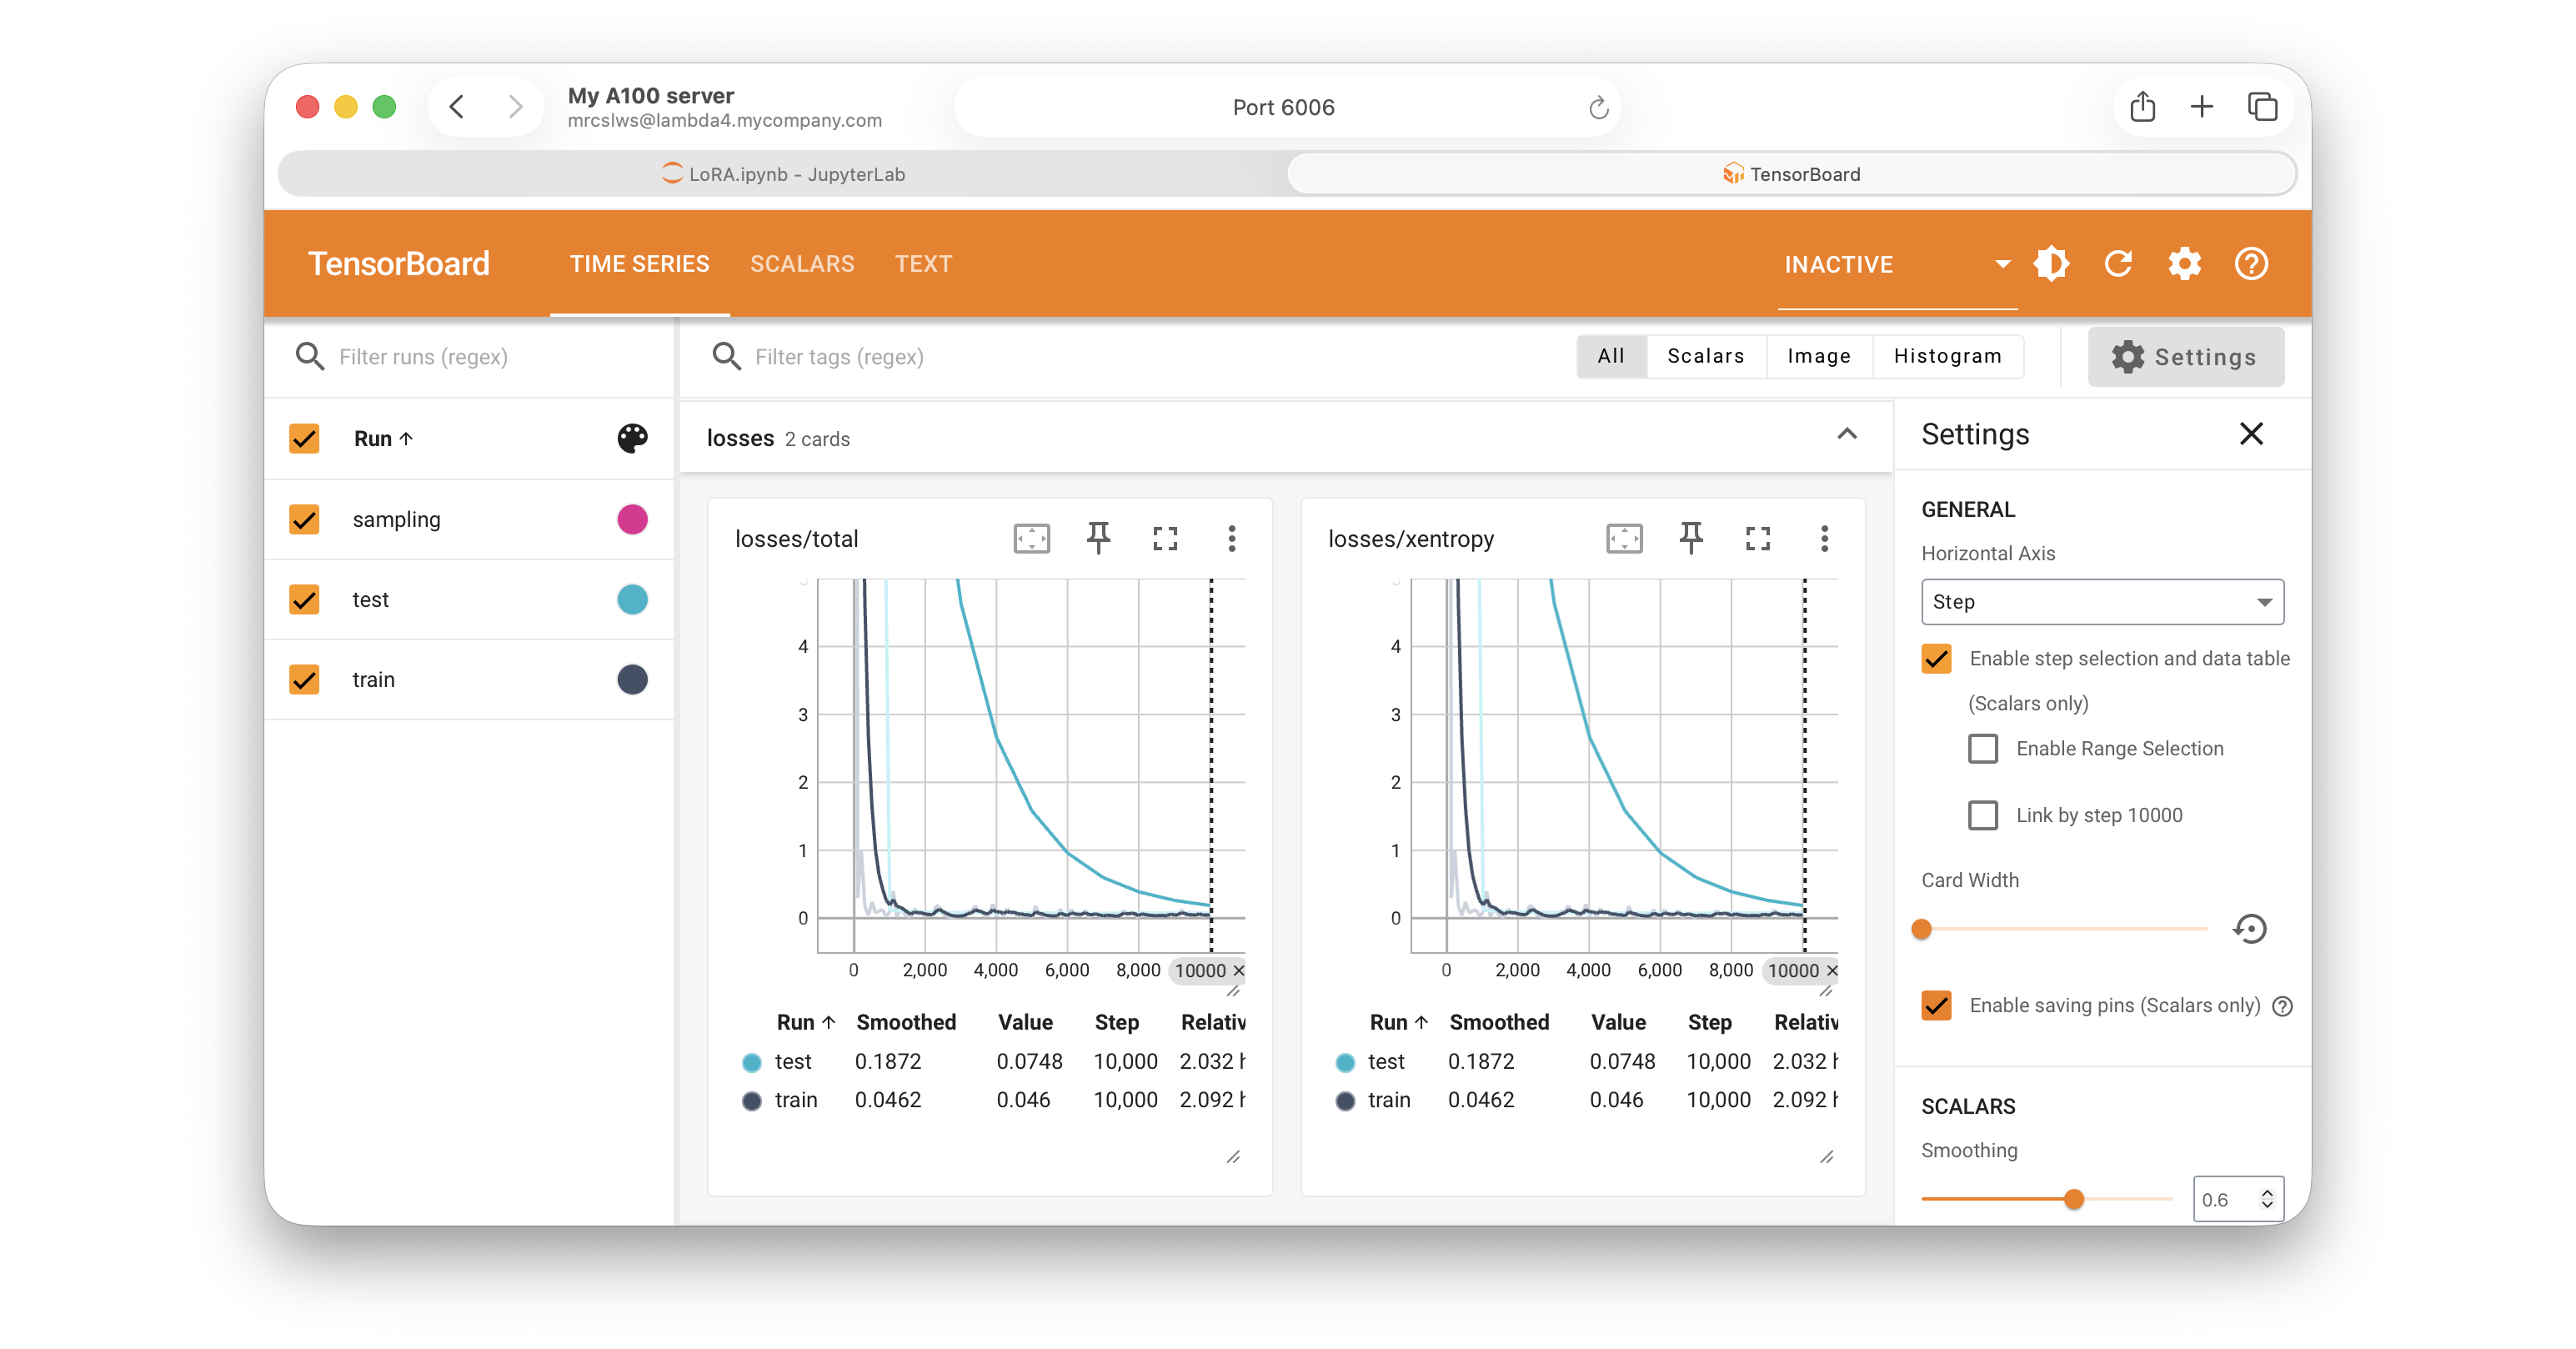Open Horizontal Axis Step dropdown
Image resolution: width=2576 pixels, height=1349 pixels.
pos(2102,602)
